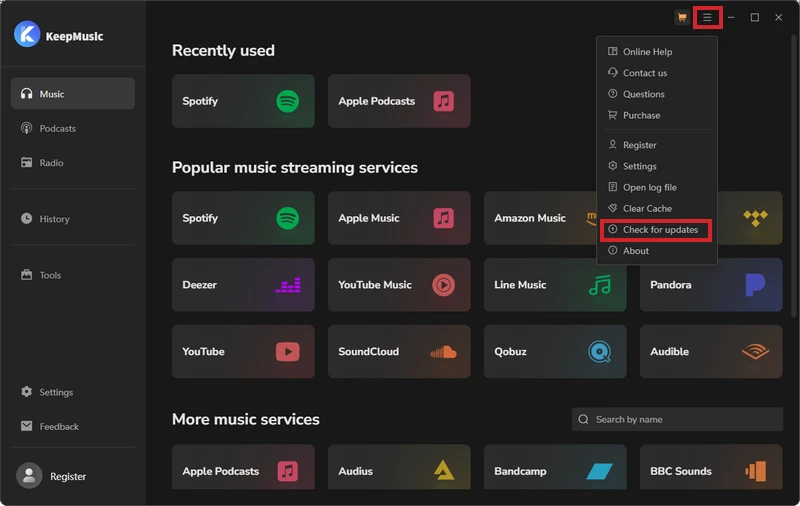Viewport: 800px width, 506px height.
Task: Choose Online Help from the menu
Action: (x=657, y=52)
